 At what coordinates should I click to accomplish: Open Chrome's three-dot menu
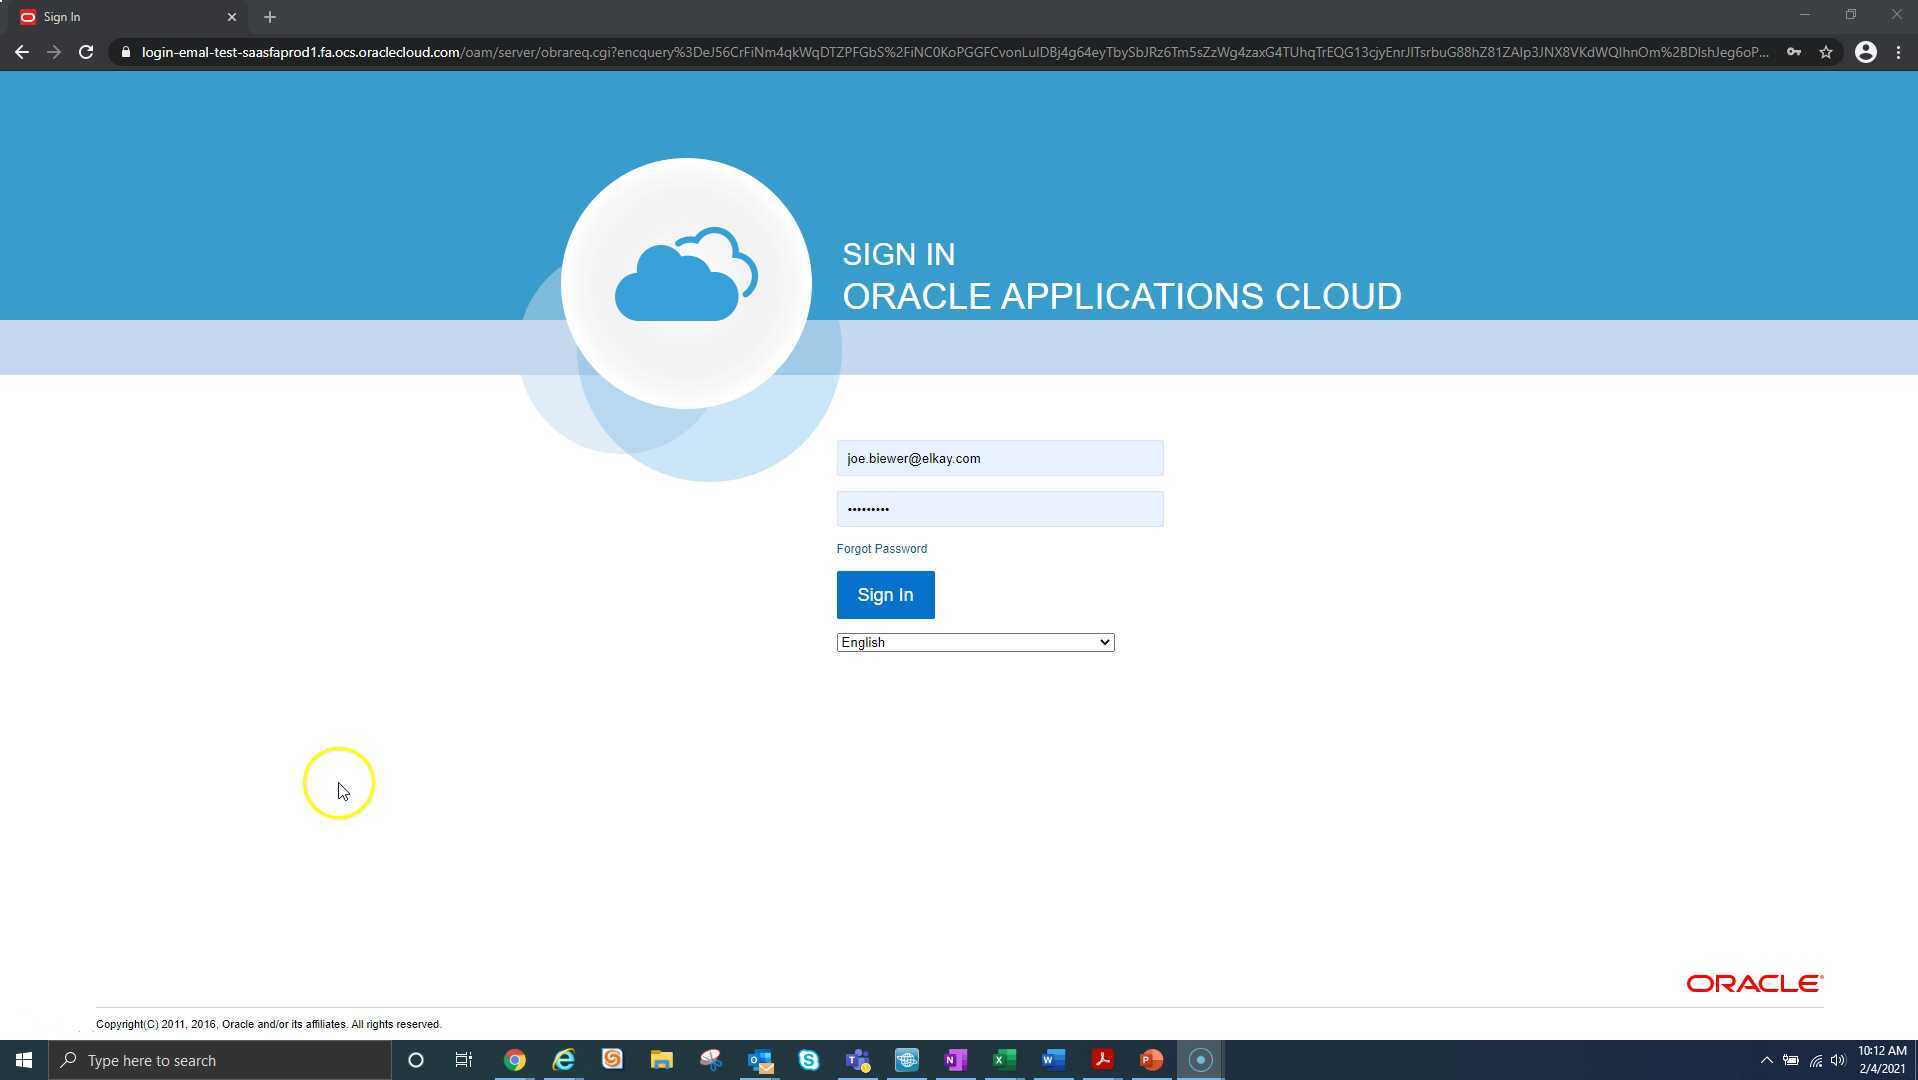(x=1898, y=52)
